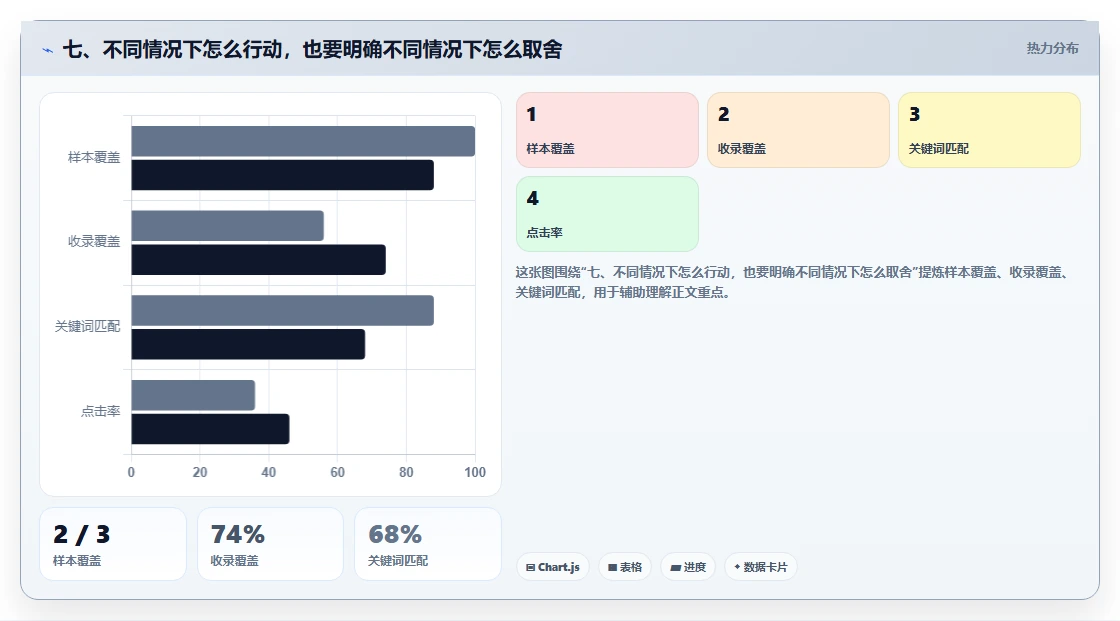Click the dark bar for 样本覆盖
The image size is (1120, 621).
click(x=282, y=175)
